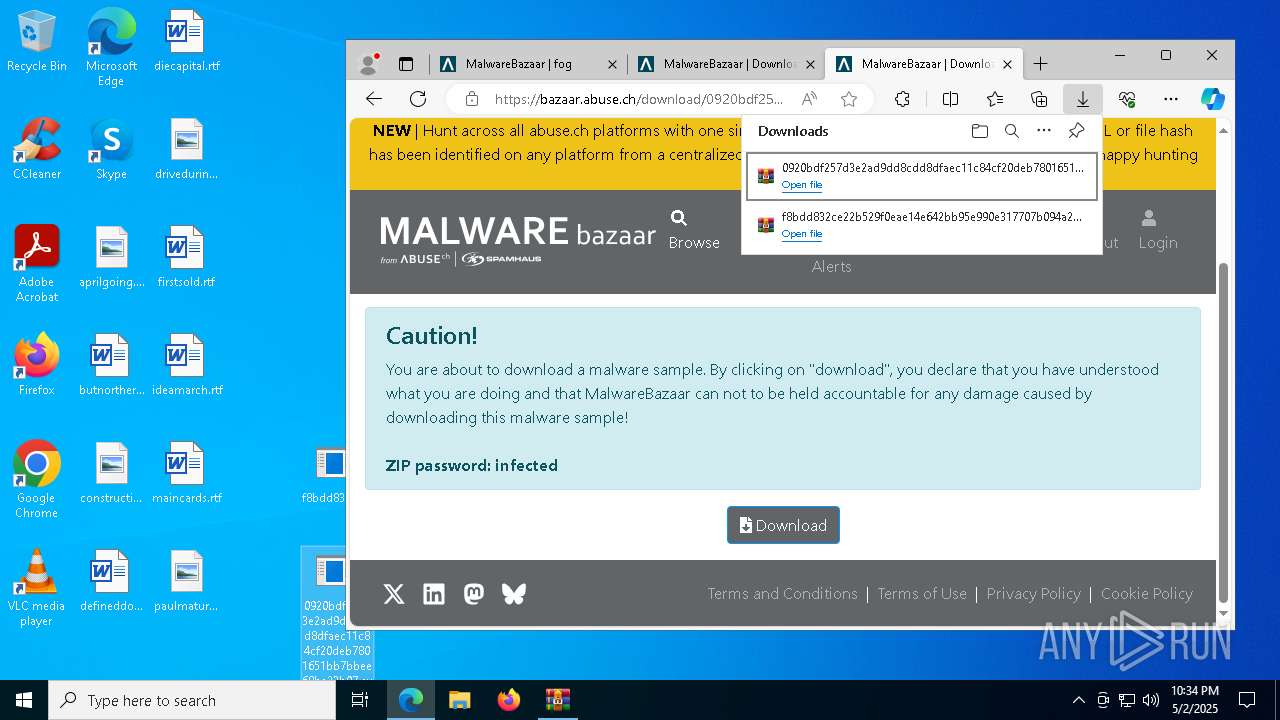Open Windows Start menu
Screen dimensions: 1280x720
(24, 700)
